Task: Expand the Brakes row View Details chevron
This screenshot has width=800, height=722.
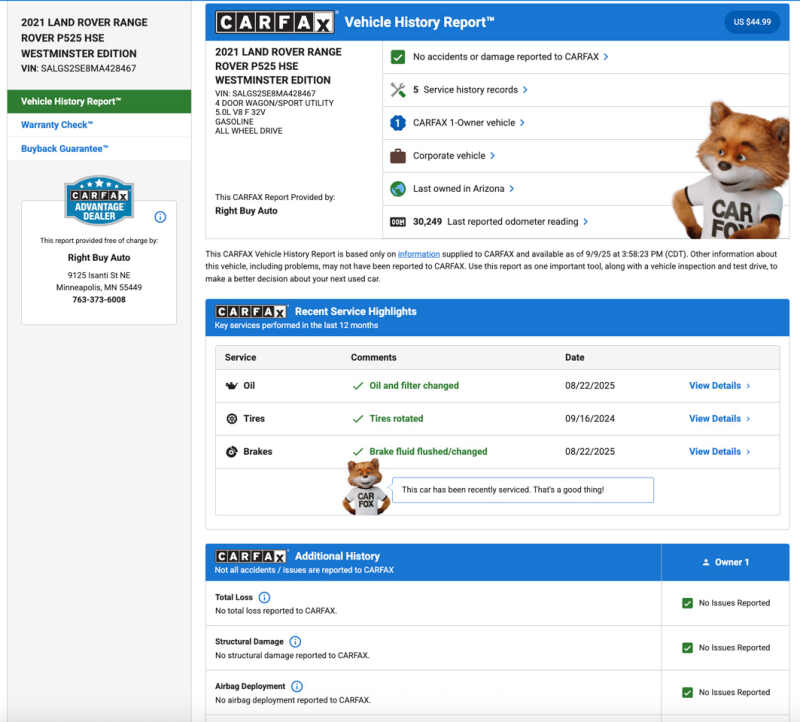Action: pyautogui.click(x=748, y=452)
